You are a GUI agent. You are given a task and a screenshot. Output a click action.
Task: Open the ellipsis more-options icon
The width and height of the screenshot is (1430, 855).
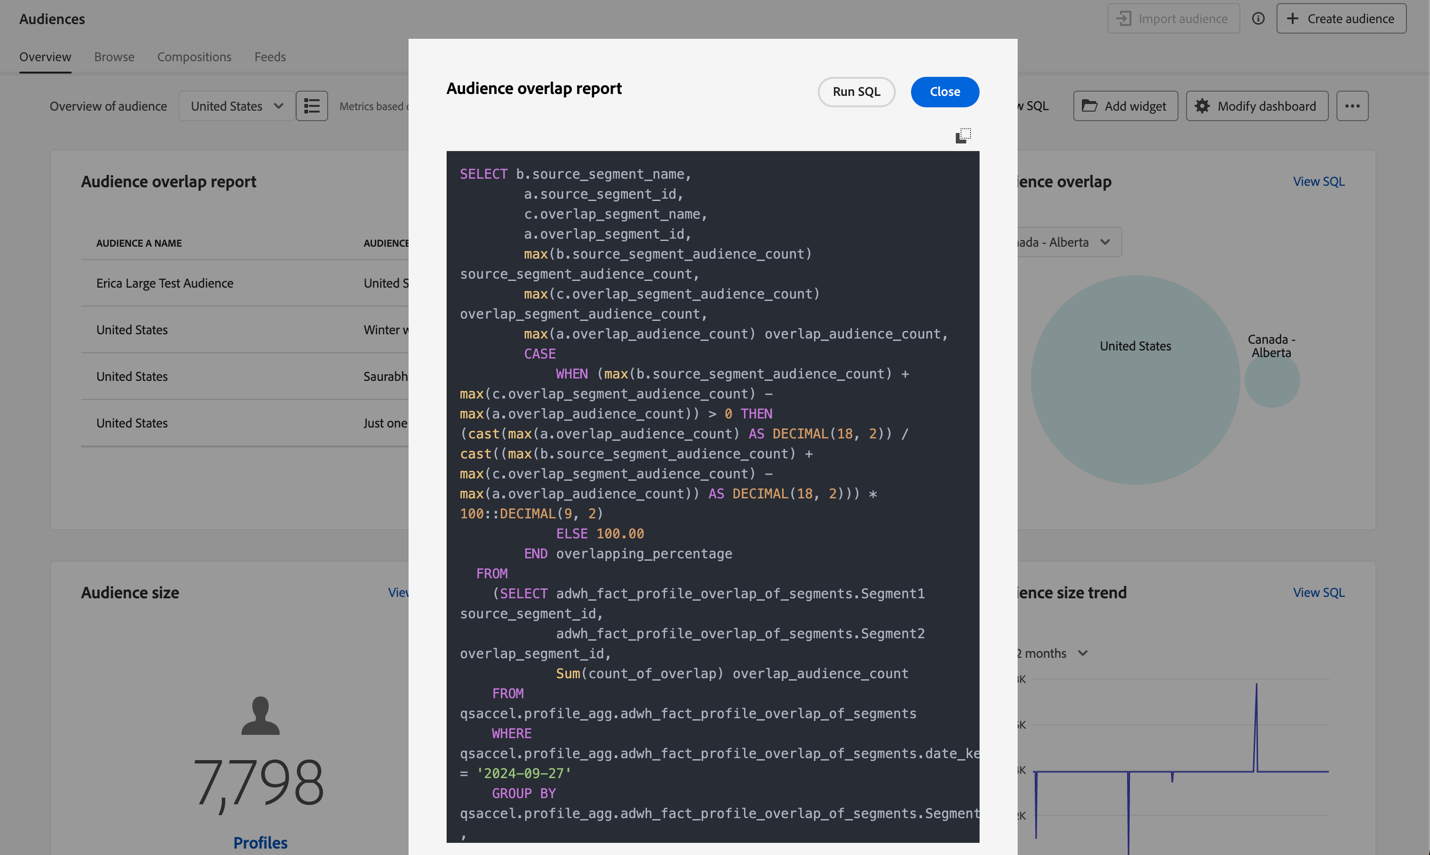pos(1352,105)
